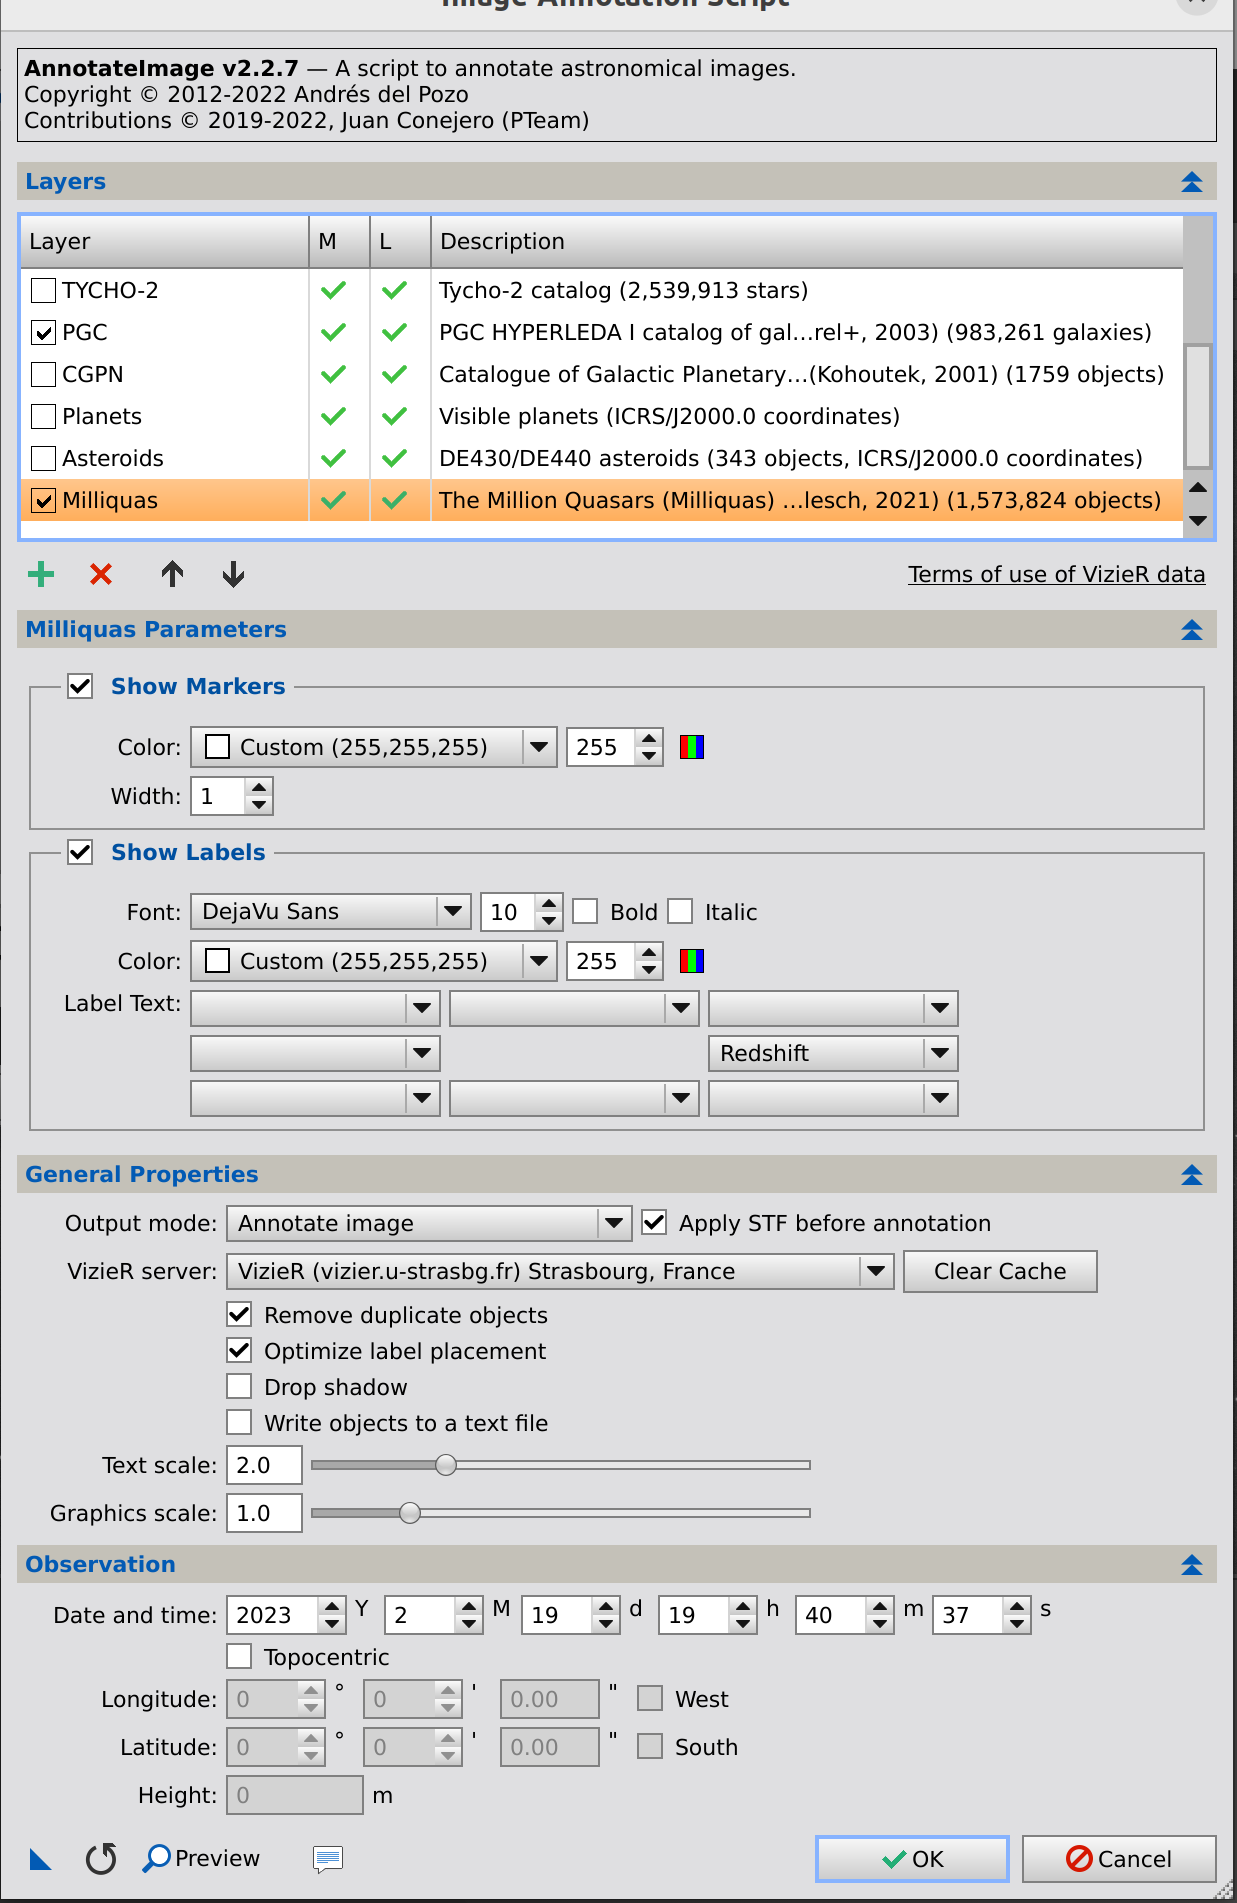Decrease the month stepper value
The width and height of the screenshot is (1237, 1903).
pyautogui.click(x=468, y=1624)
